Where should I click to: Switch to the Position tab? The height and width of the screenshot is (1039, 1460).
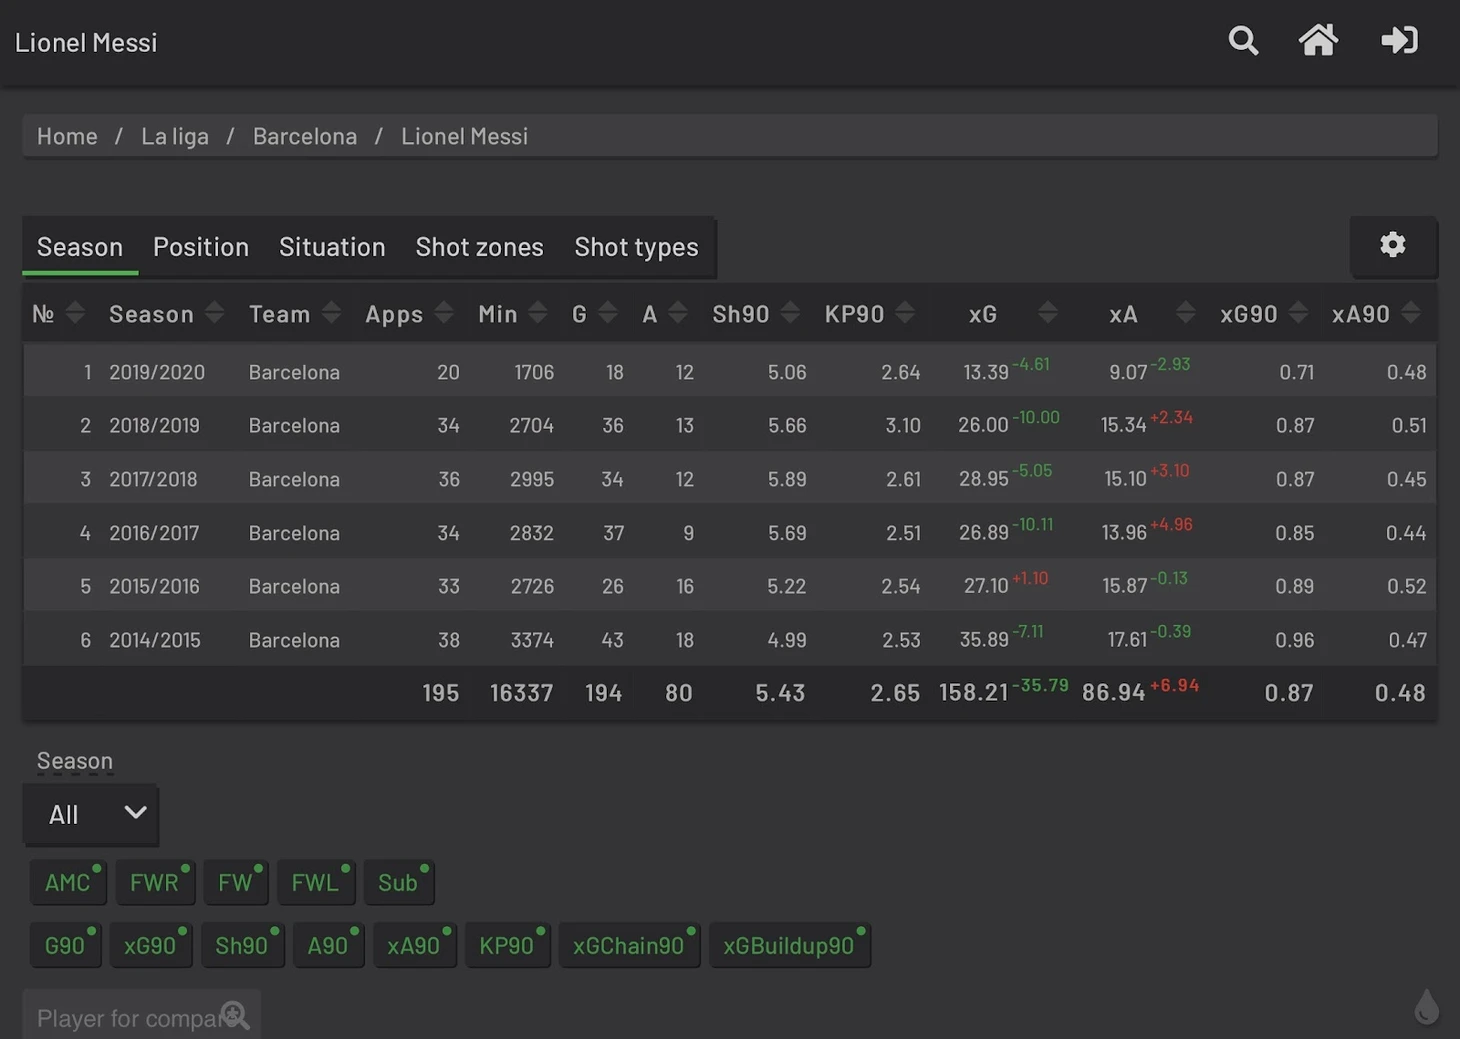[201, 247]
